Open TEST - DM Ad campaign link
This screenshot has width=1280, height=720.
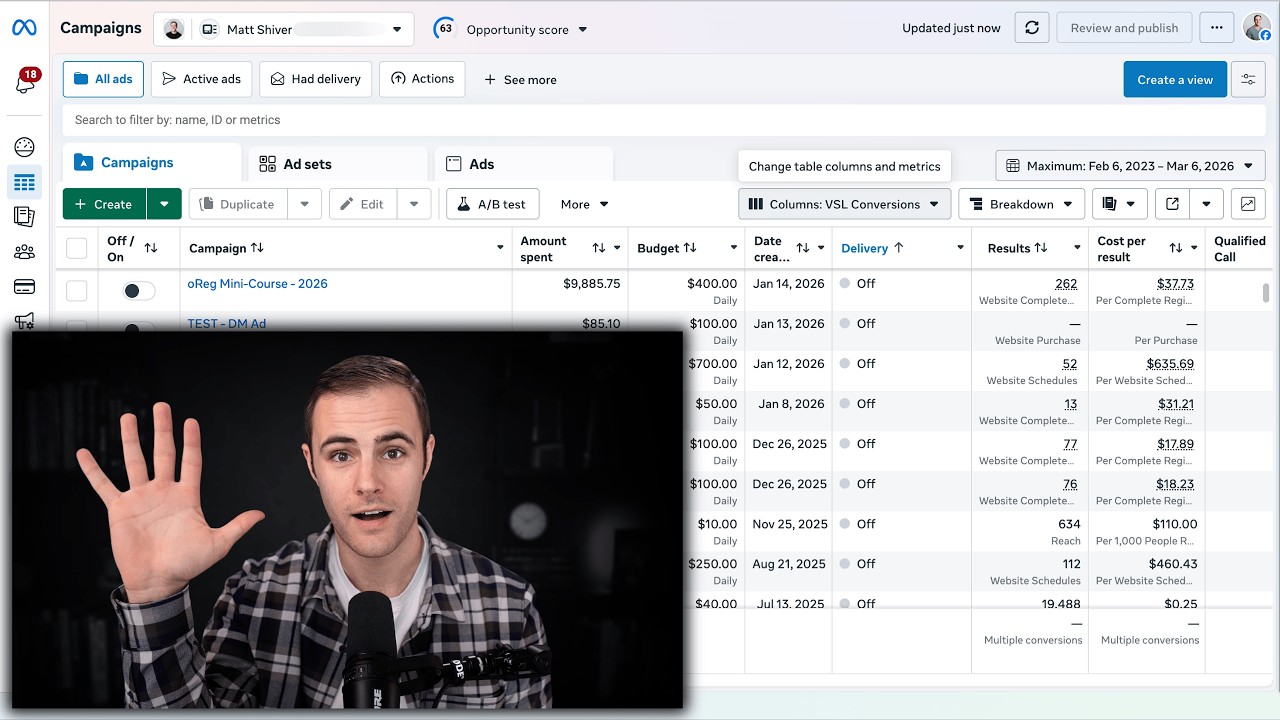[226, 323]
